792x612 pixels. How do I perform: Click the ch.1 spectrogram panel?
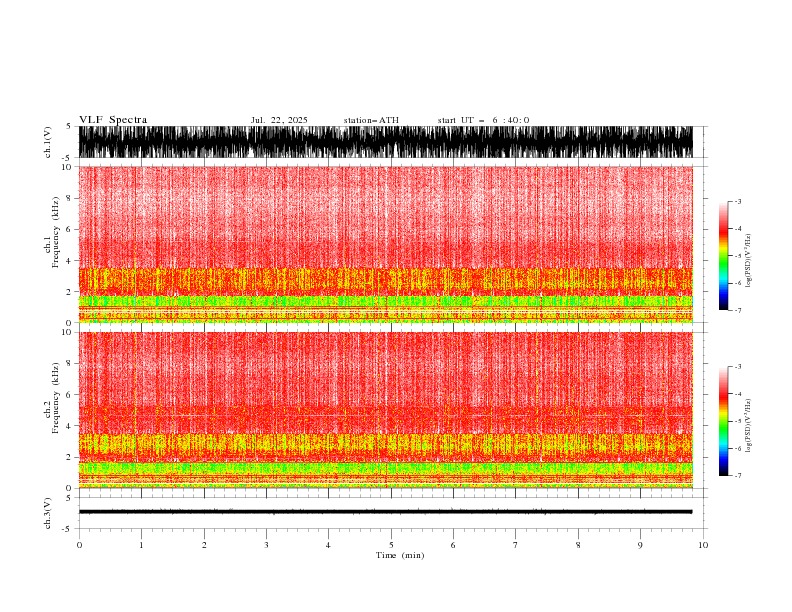(385, 244)
